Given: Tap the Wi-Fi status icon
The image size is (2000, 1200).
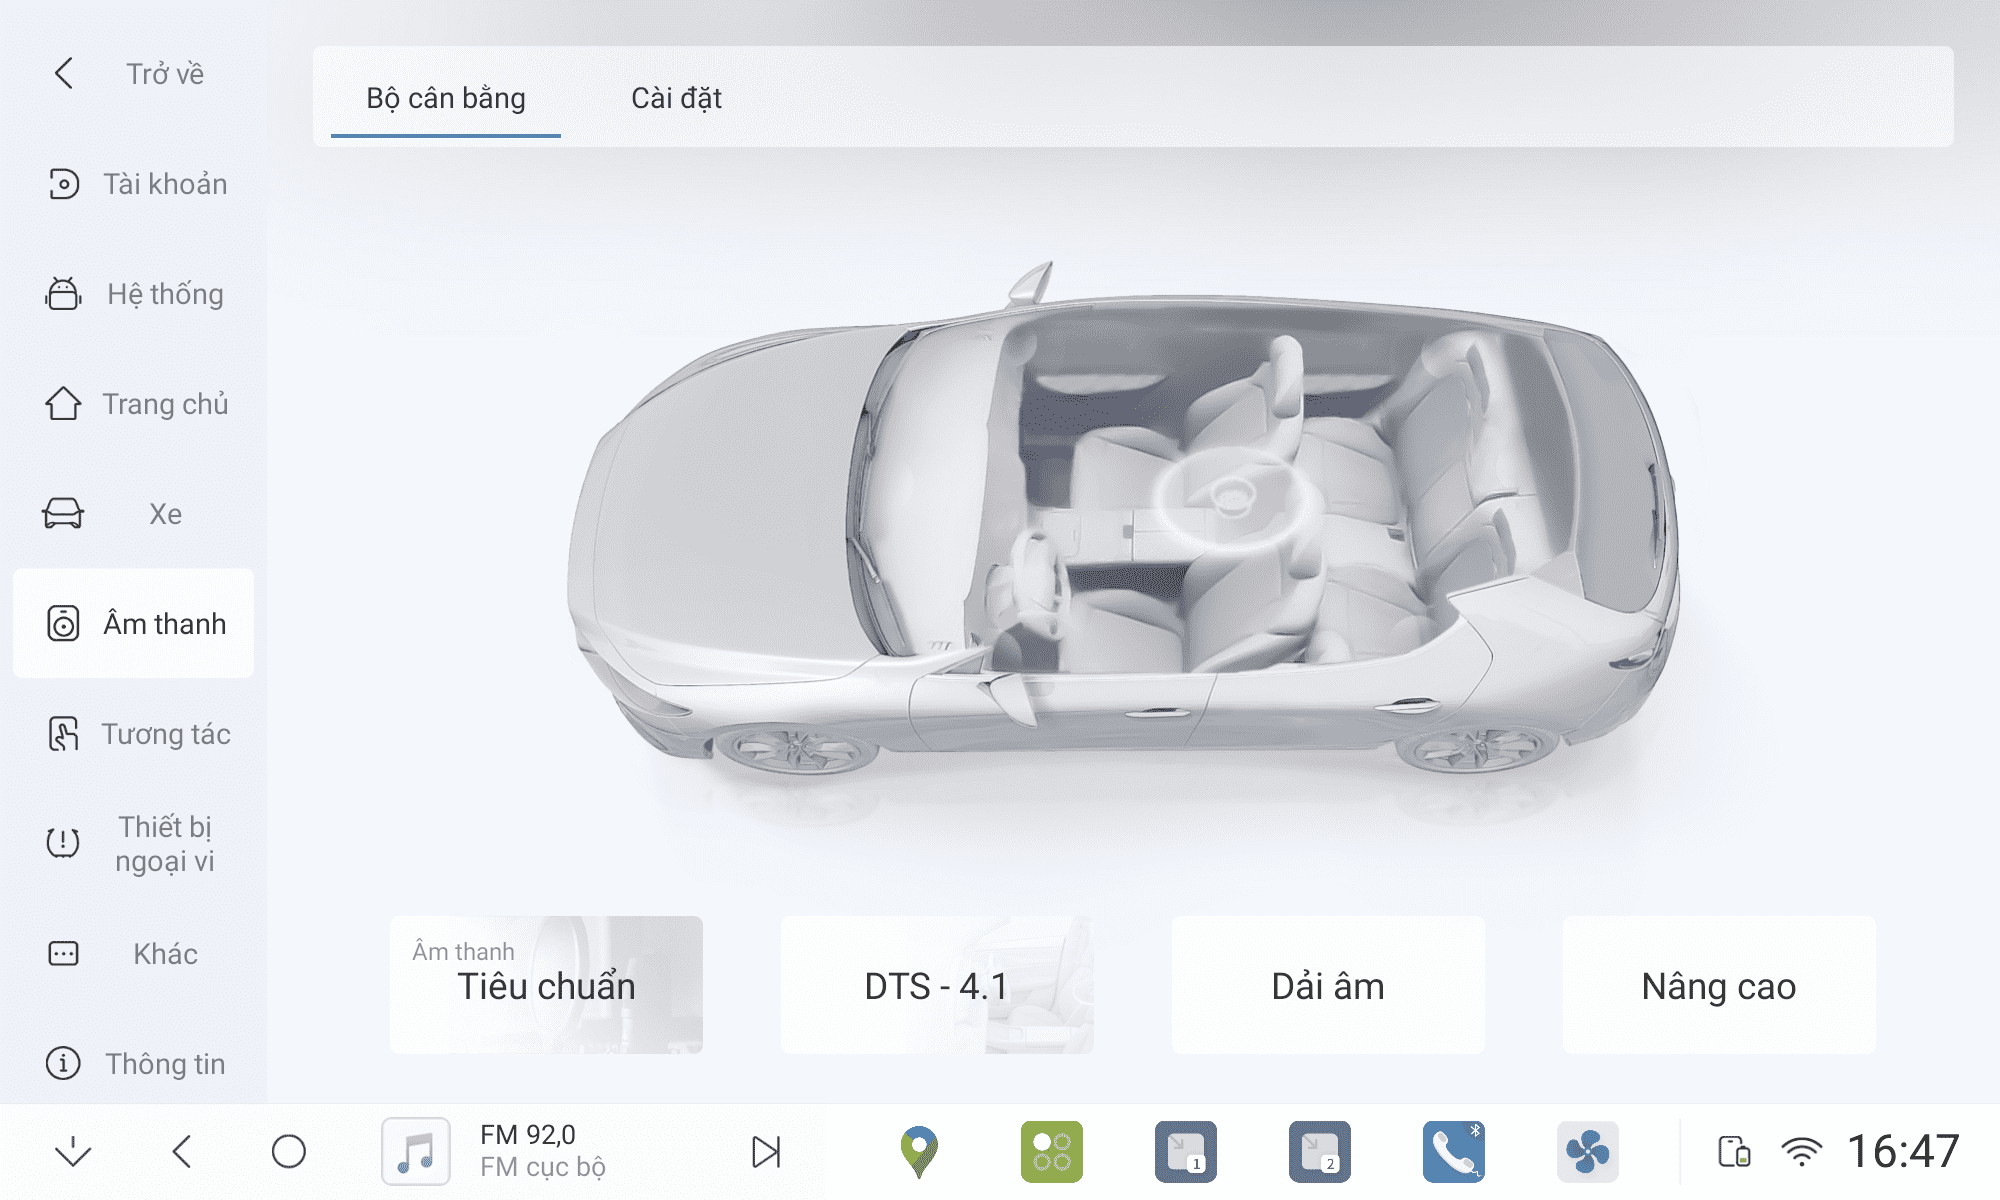Looking at the screenshot, I should (x=1801, y=1152).
